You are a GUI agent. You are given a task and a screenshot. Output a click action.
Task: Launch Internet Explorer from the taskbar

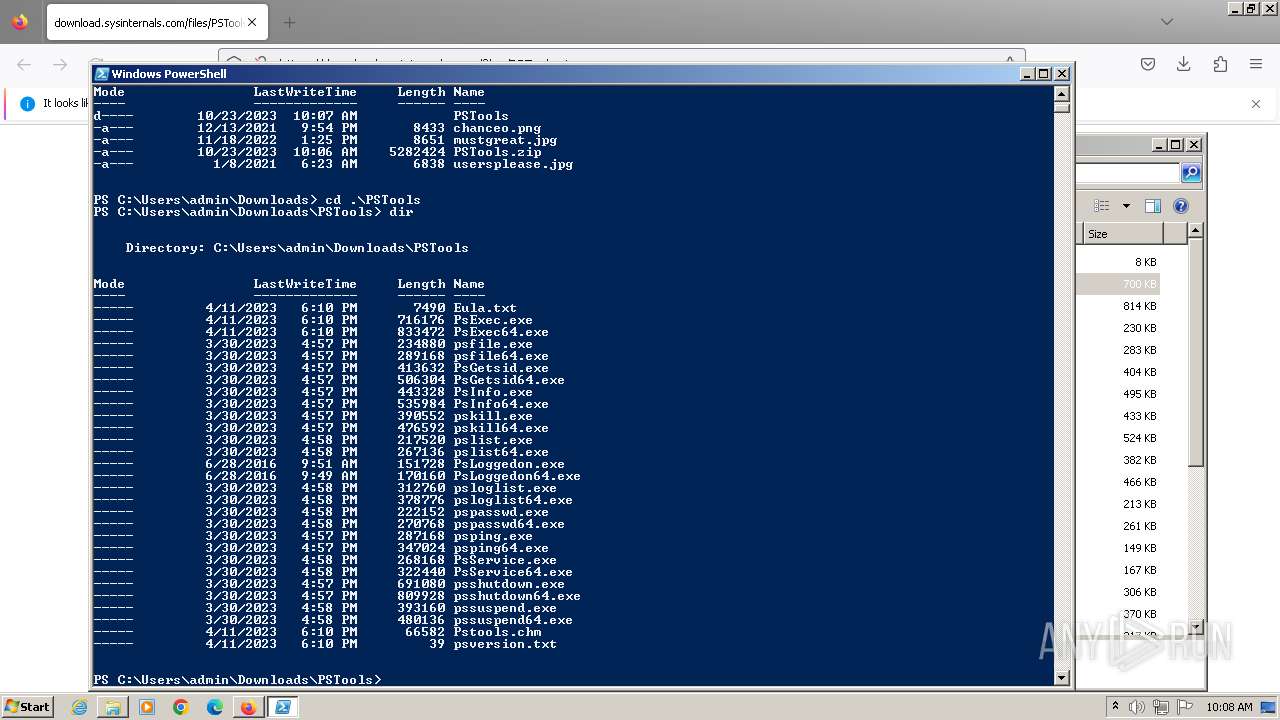[80, 707]
